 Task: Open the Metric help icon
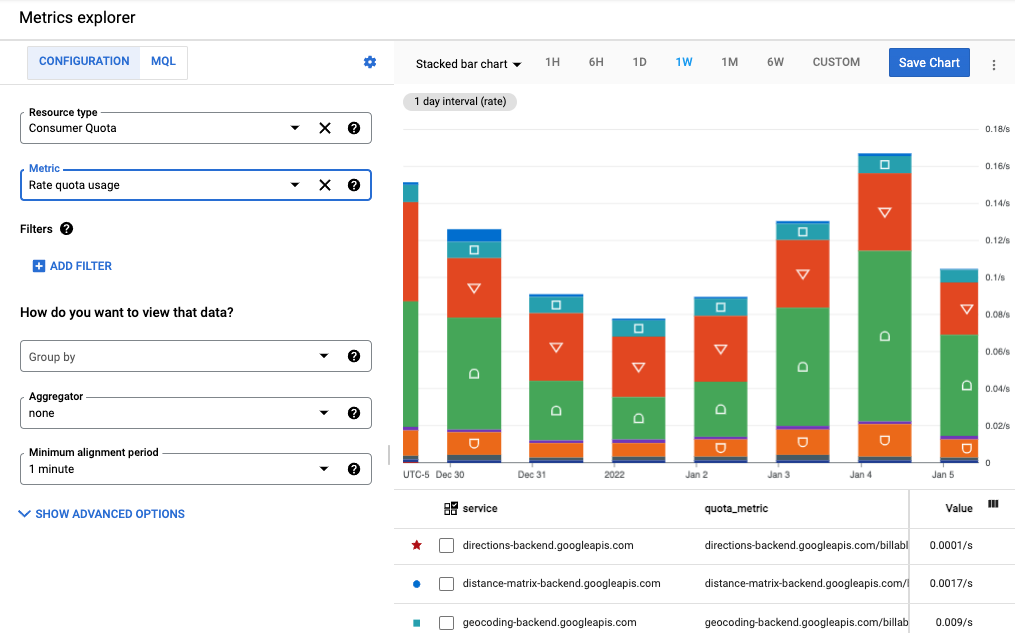click(x=353, y=185)
